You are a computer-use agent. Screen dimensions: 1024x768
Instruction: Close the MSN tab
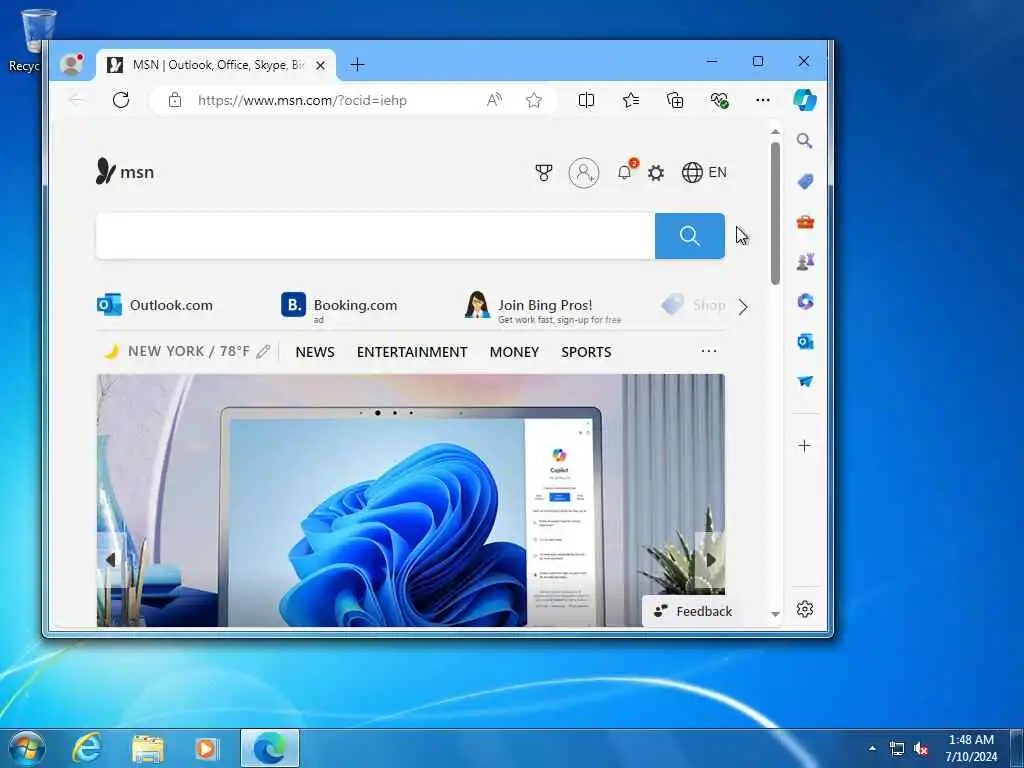[320, 65]
